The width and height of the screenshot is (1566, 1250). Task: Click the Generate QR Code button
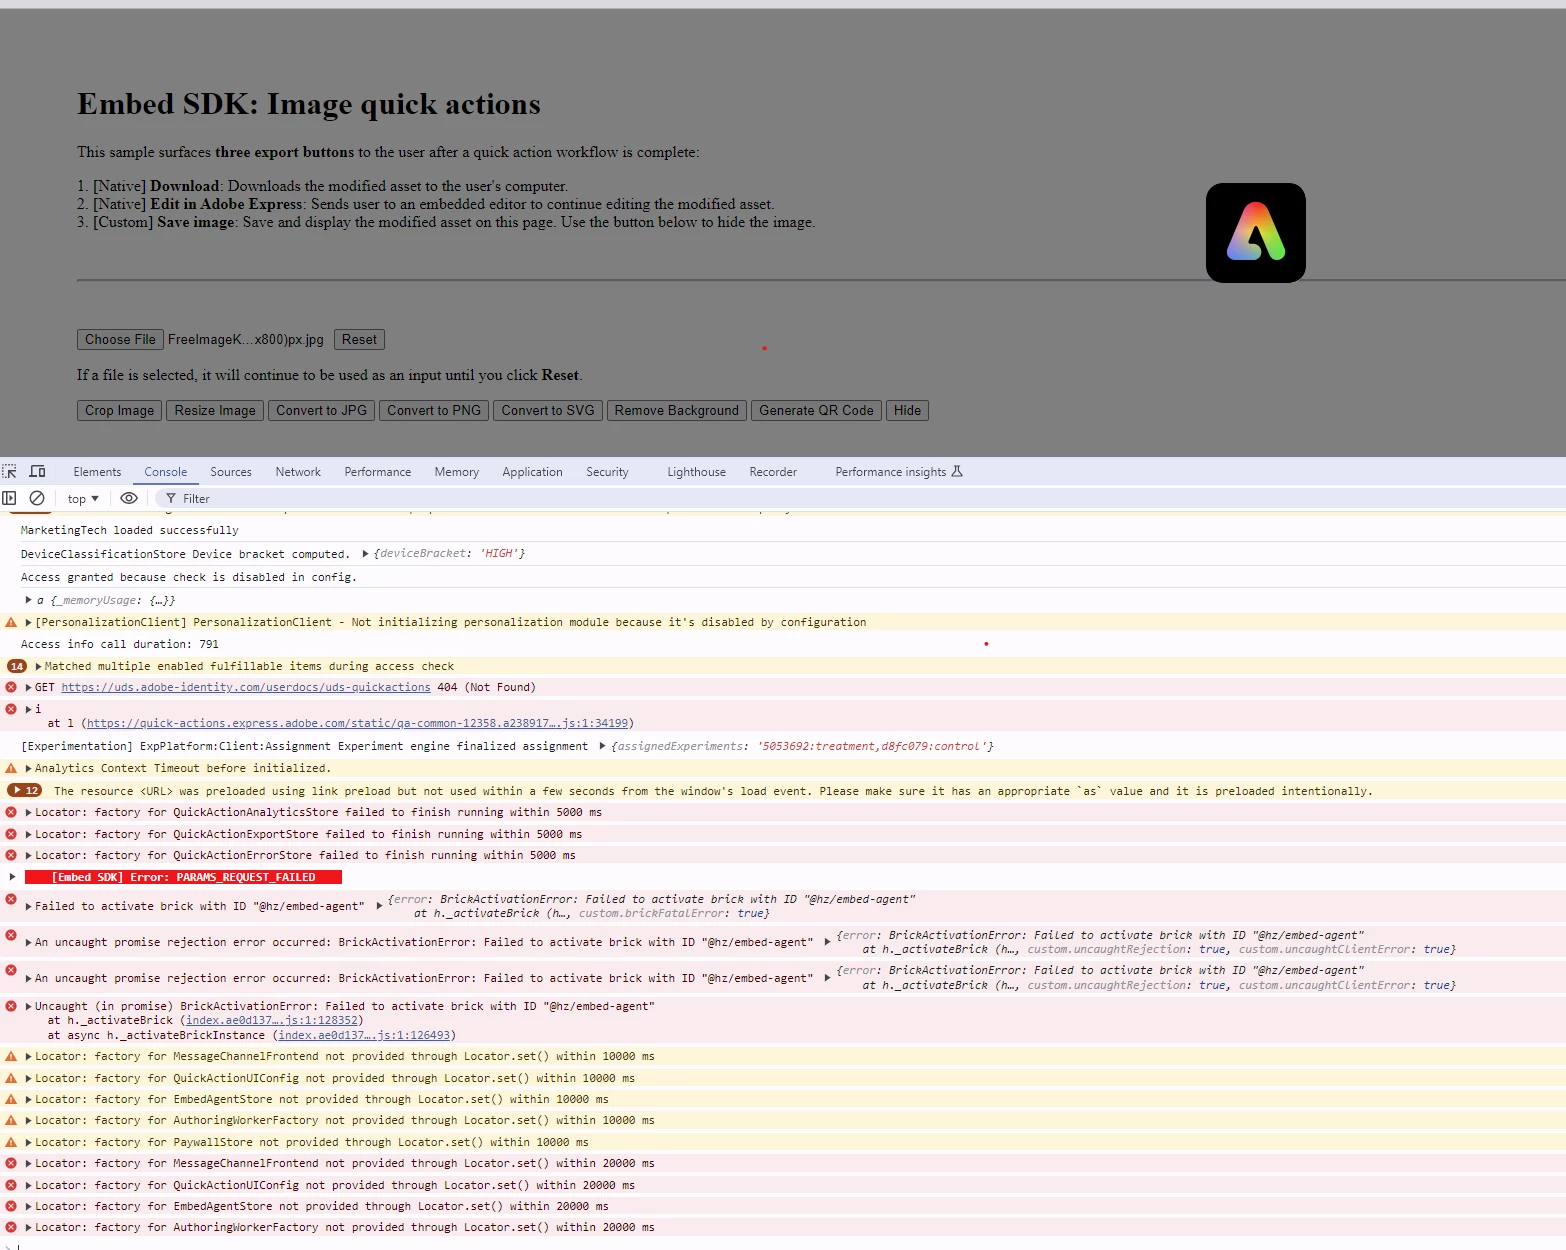816,411
